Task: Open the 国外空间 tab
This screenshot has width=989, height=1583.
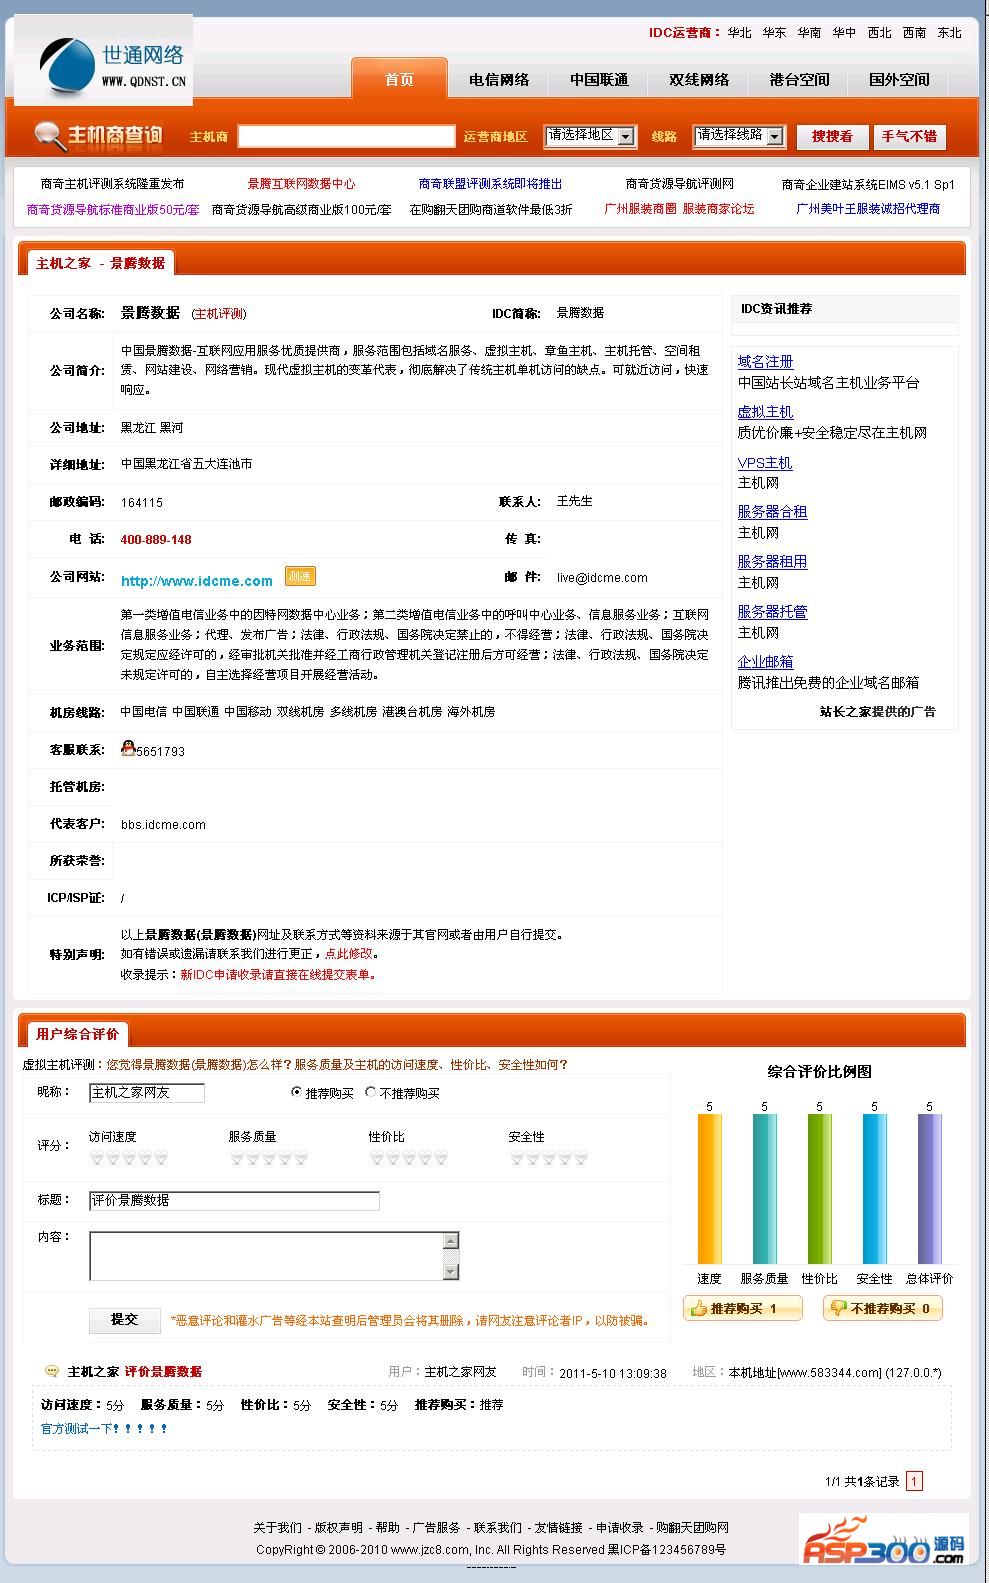Action: 899,79
